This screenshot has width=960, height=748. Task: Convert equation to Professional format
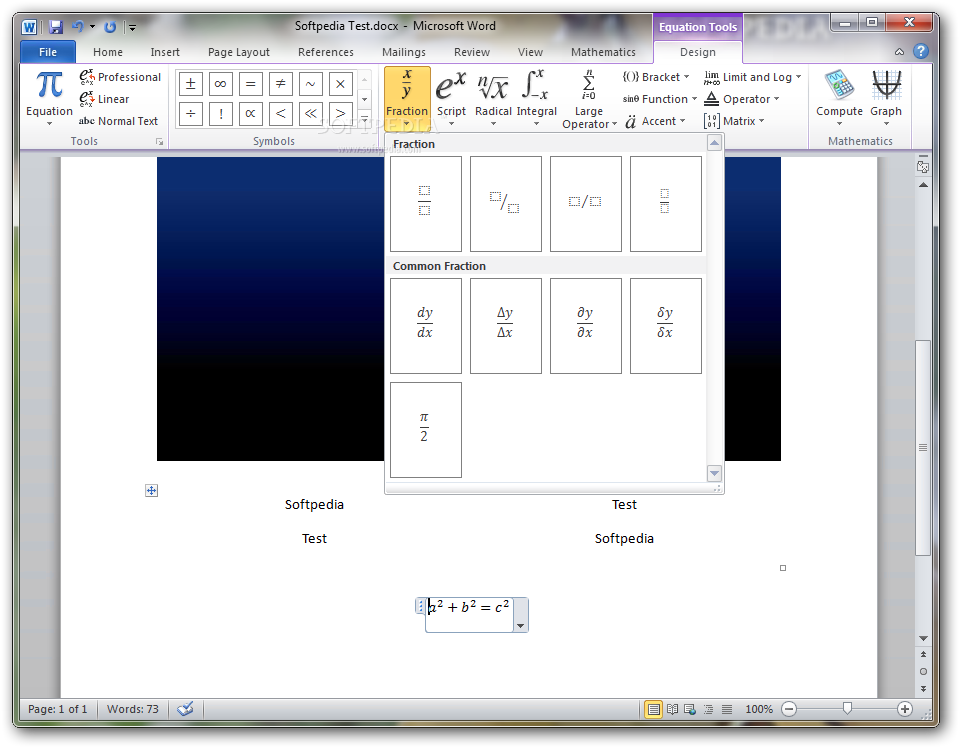[120, 77]
